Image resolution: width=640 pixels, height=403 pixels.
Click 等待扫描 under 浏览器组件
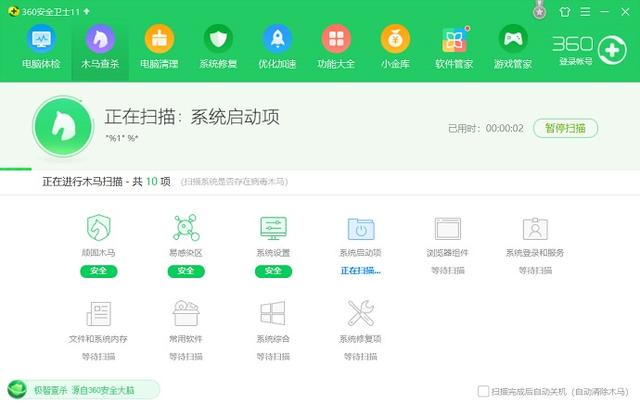[448, 270]
